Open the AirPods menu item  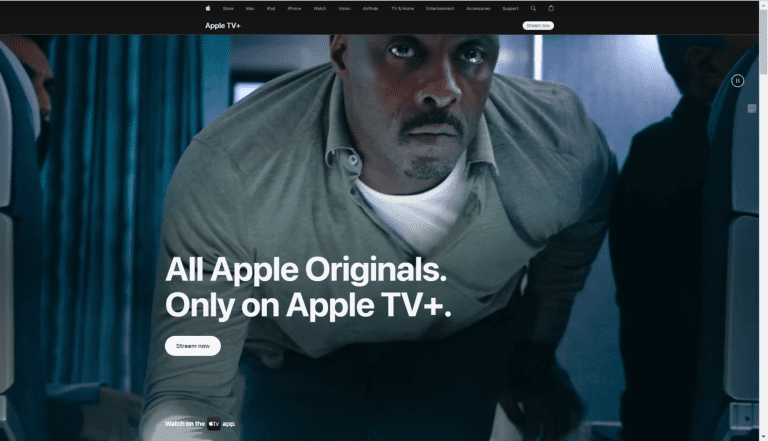coord(371,8)
